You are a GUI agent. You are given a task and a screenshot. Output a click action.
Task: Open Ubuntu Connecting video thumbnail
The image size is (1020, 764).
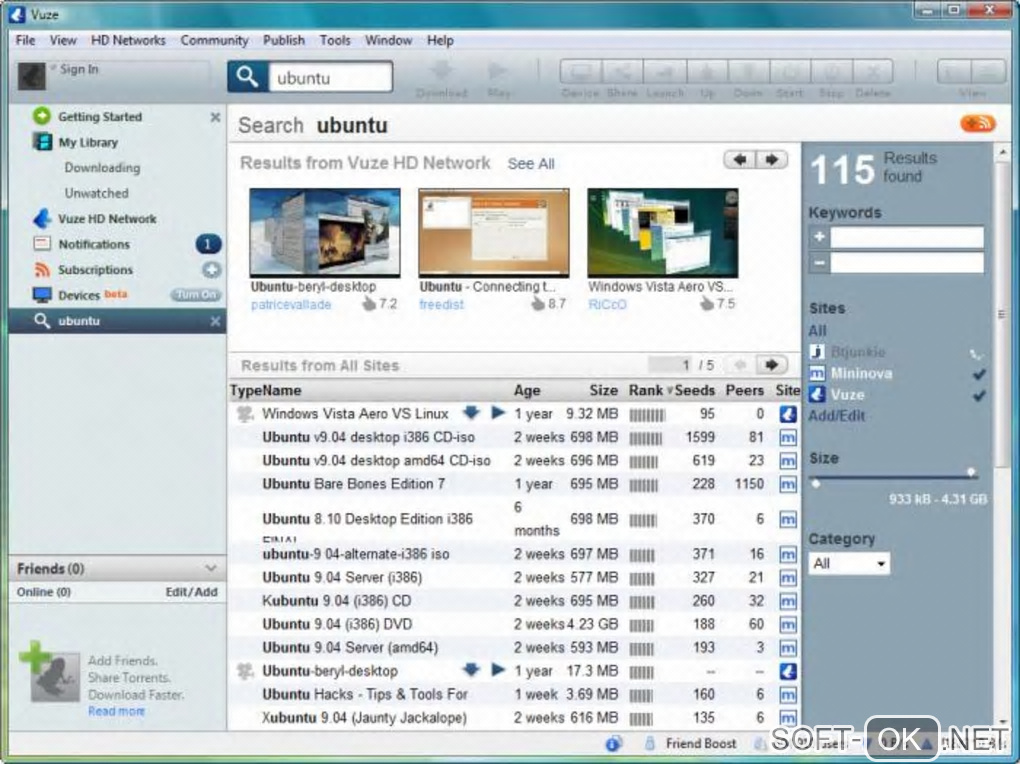tap(494, 232)
